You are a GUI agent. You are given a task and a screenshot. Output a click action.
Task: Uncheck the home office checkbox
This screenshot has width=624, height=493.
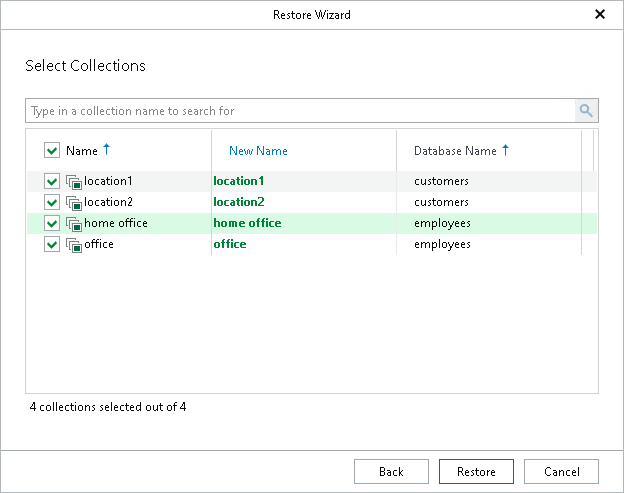[52, 223]
